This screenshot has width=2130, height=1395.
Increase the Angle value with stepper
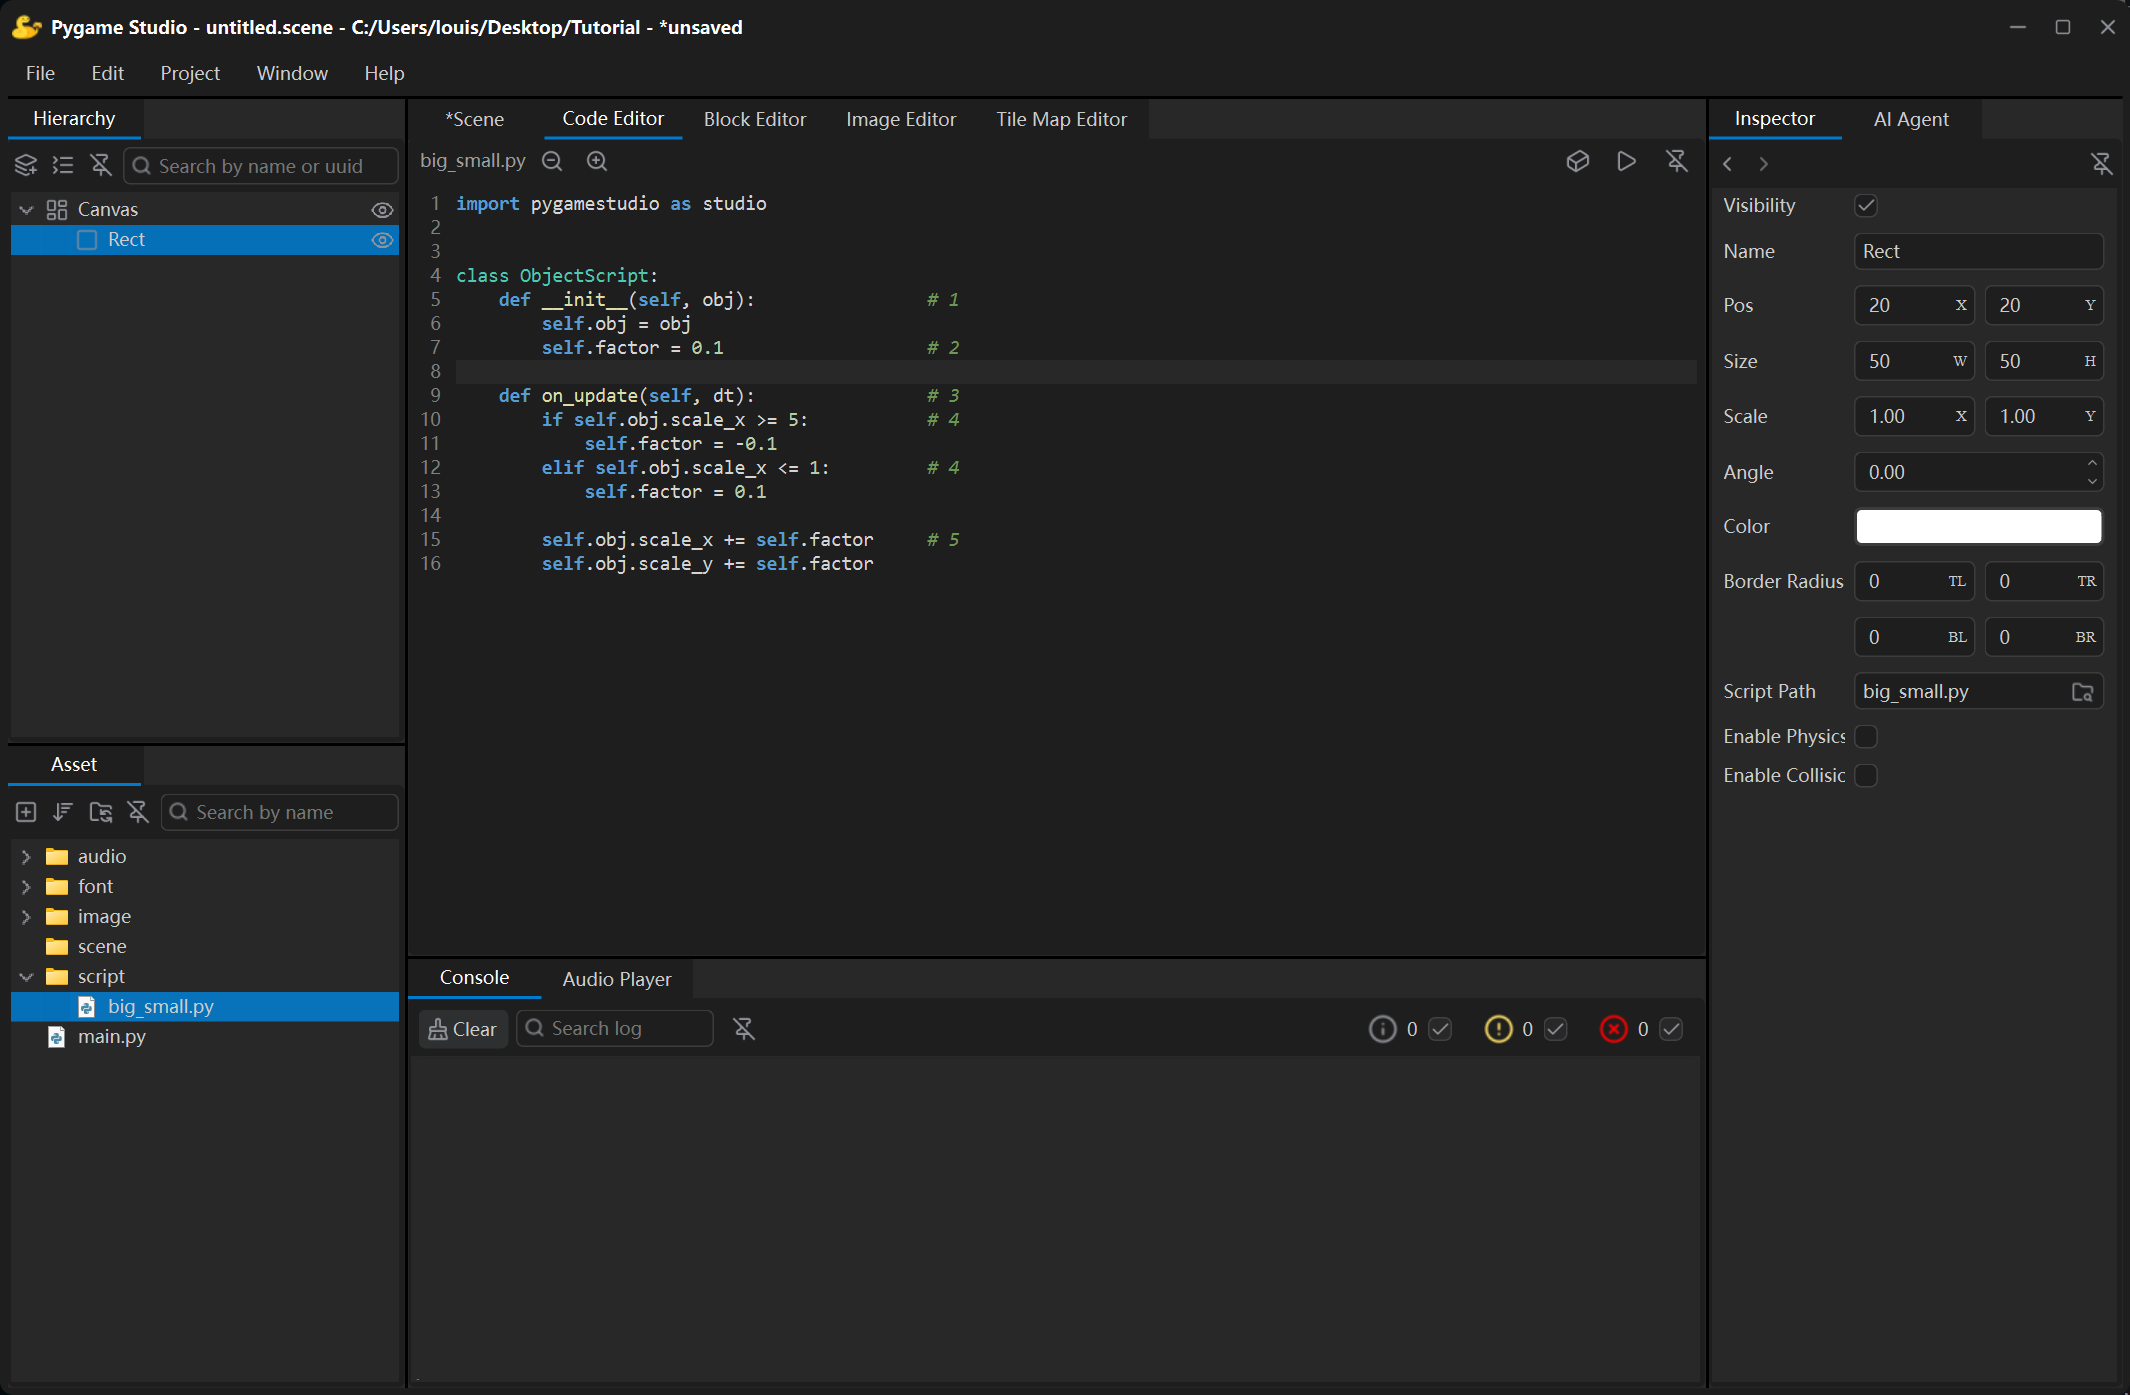tap(2092, 463)
